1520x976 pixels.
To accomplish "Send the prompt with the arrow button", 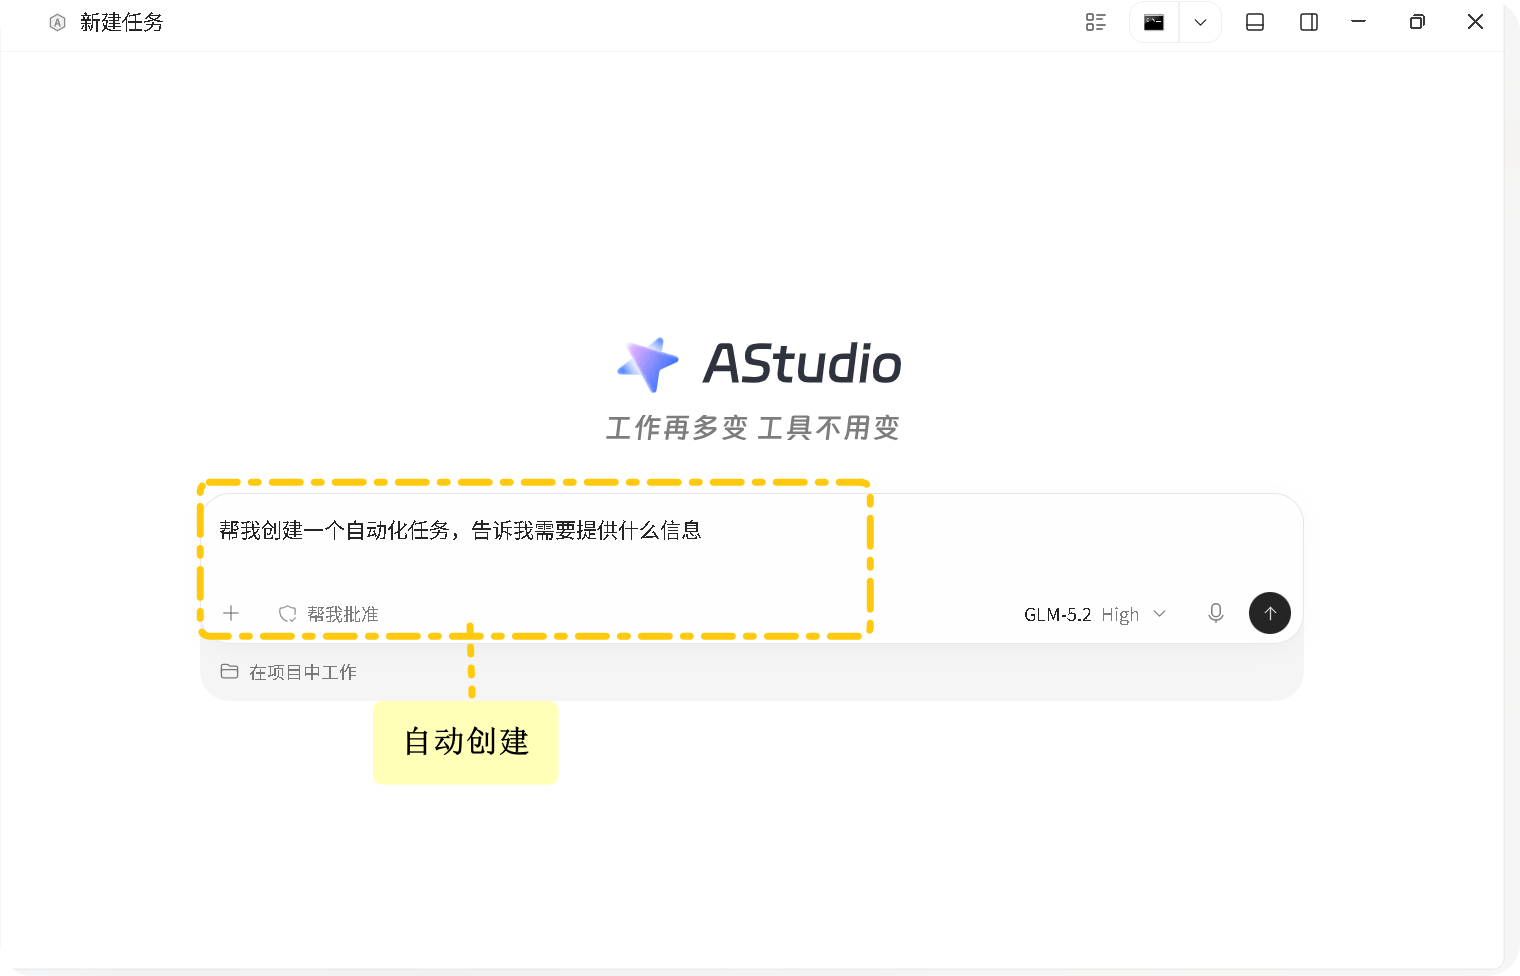I will click(1270, 613).
